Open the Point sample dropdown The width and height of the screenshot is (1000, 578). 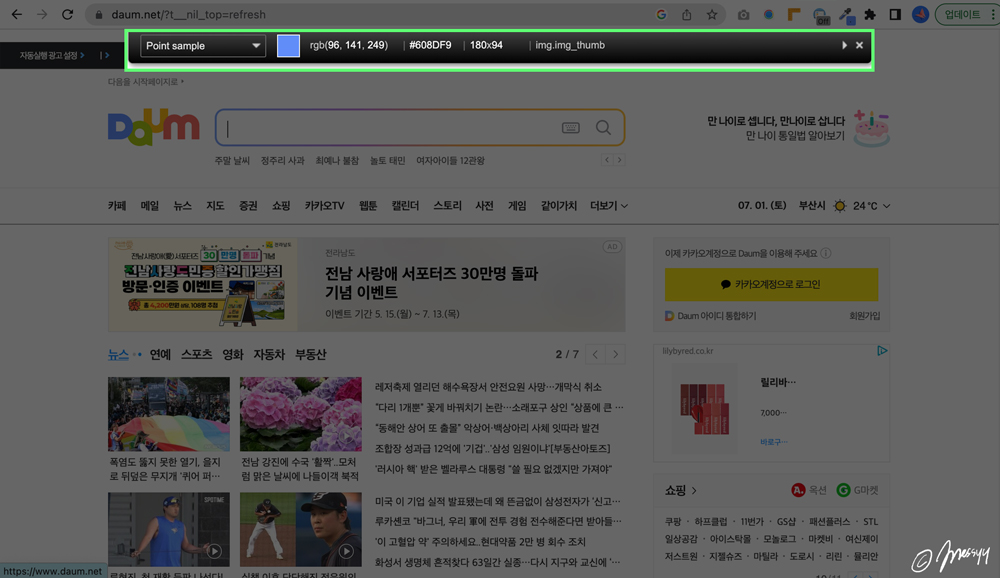[203, 45]
